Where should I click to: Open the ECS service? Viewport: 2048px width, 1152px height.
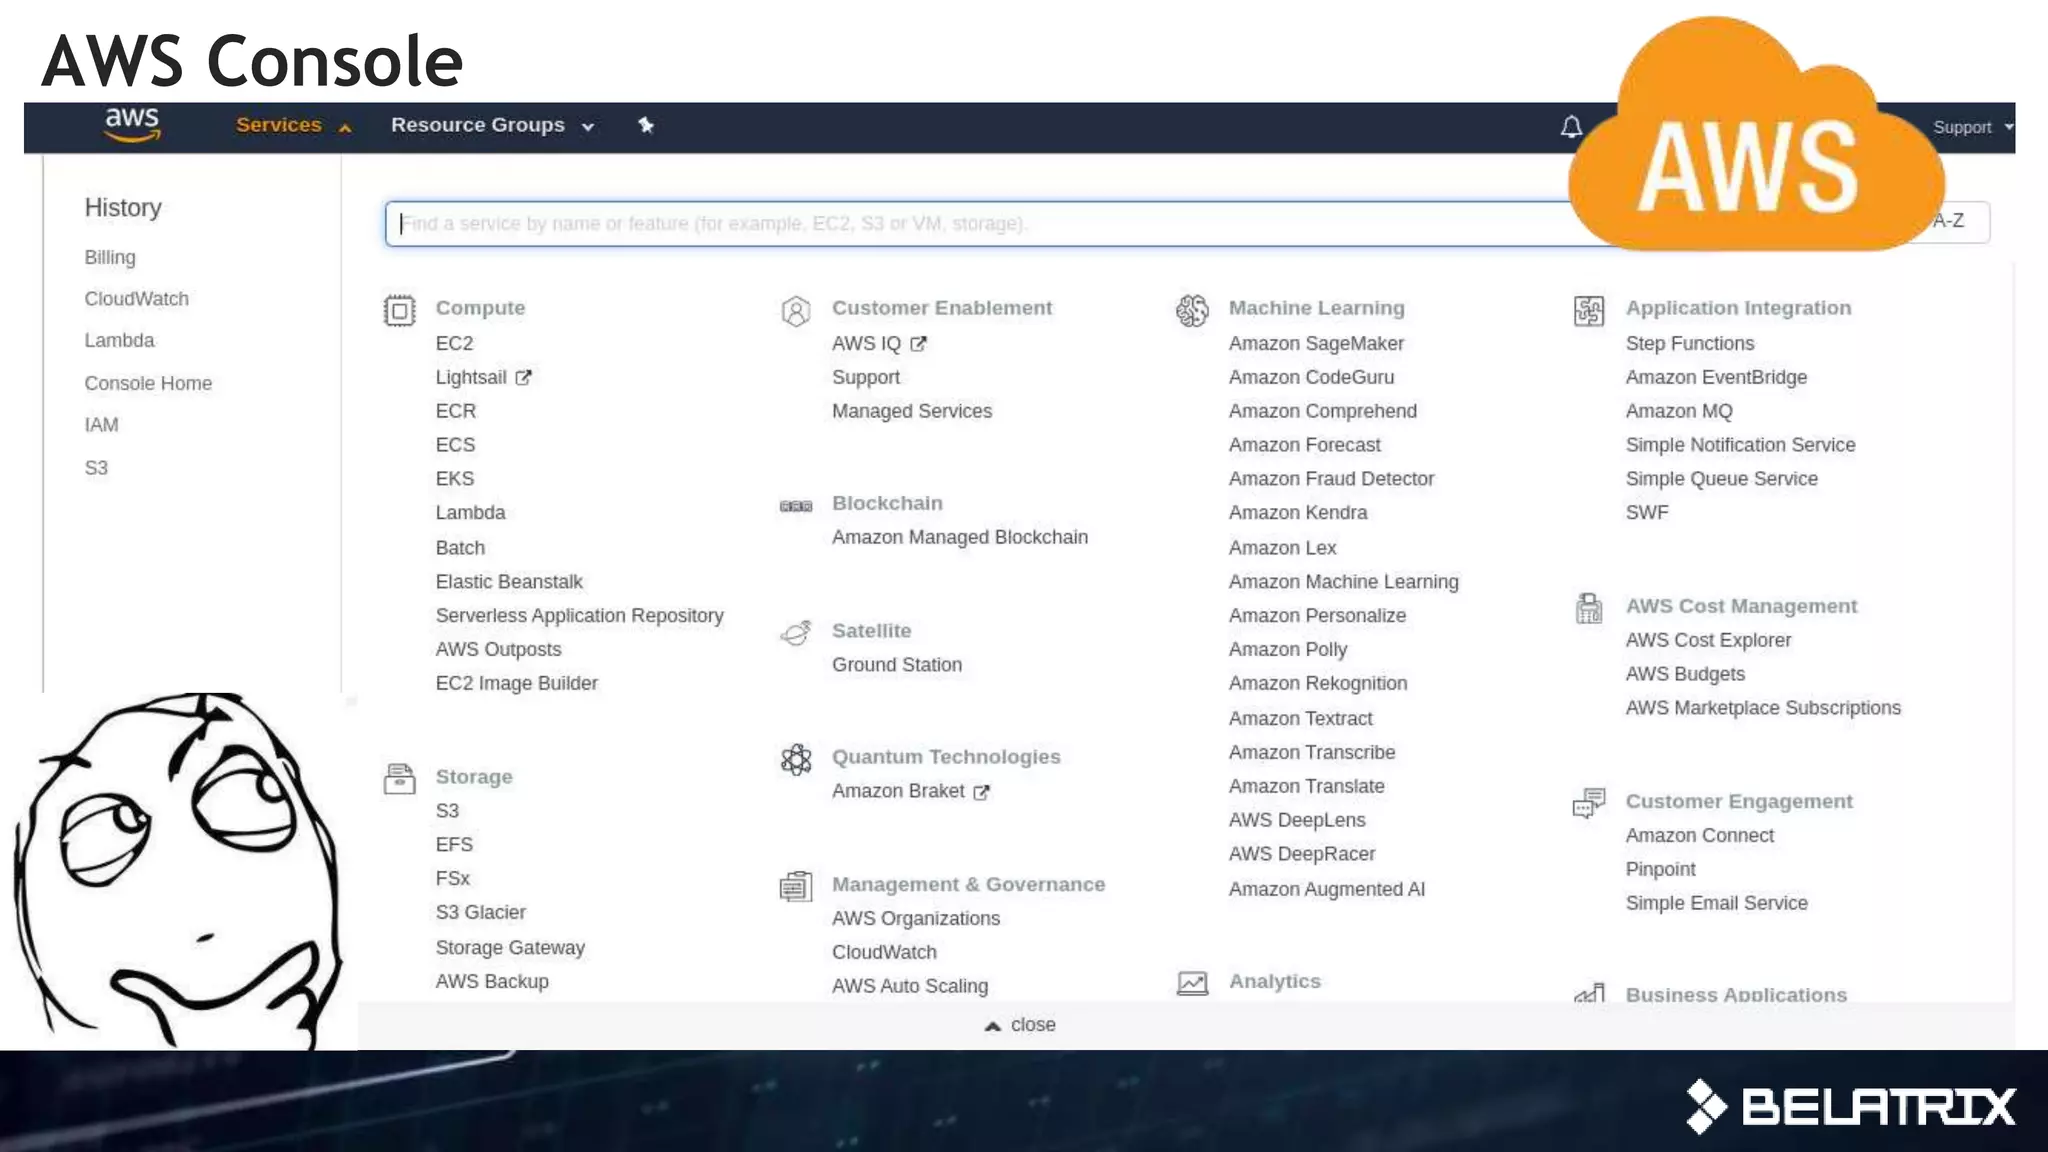[x=455, y=445]
